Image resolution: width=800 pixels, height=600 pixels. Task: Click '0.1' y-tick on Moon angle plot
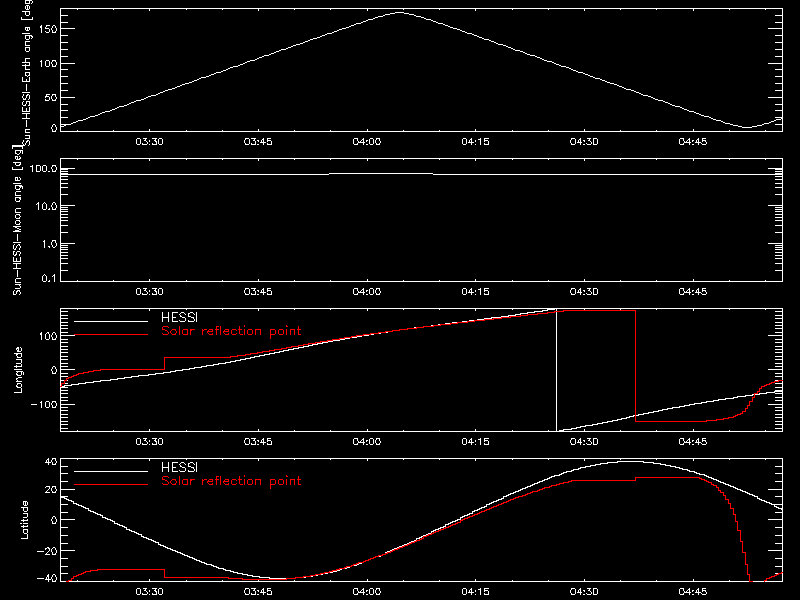point(49,279)
